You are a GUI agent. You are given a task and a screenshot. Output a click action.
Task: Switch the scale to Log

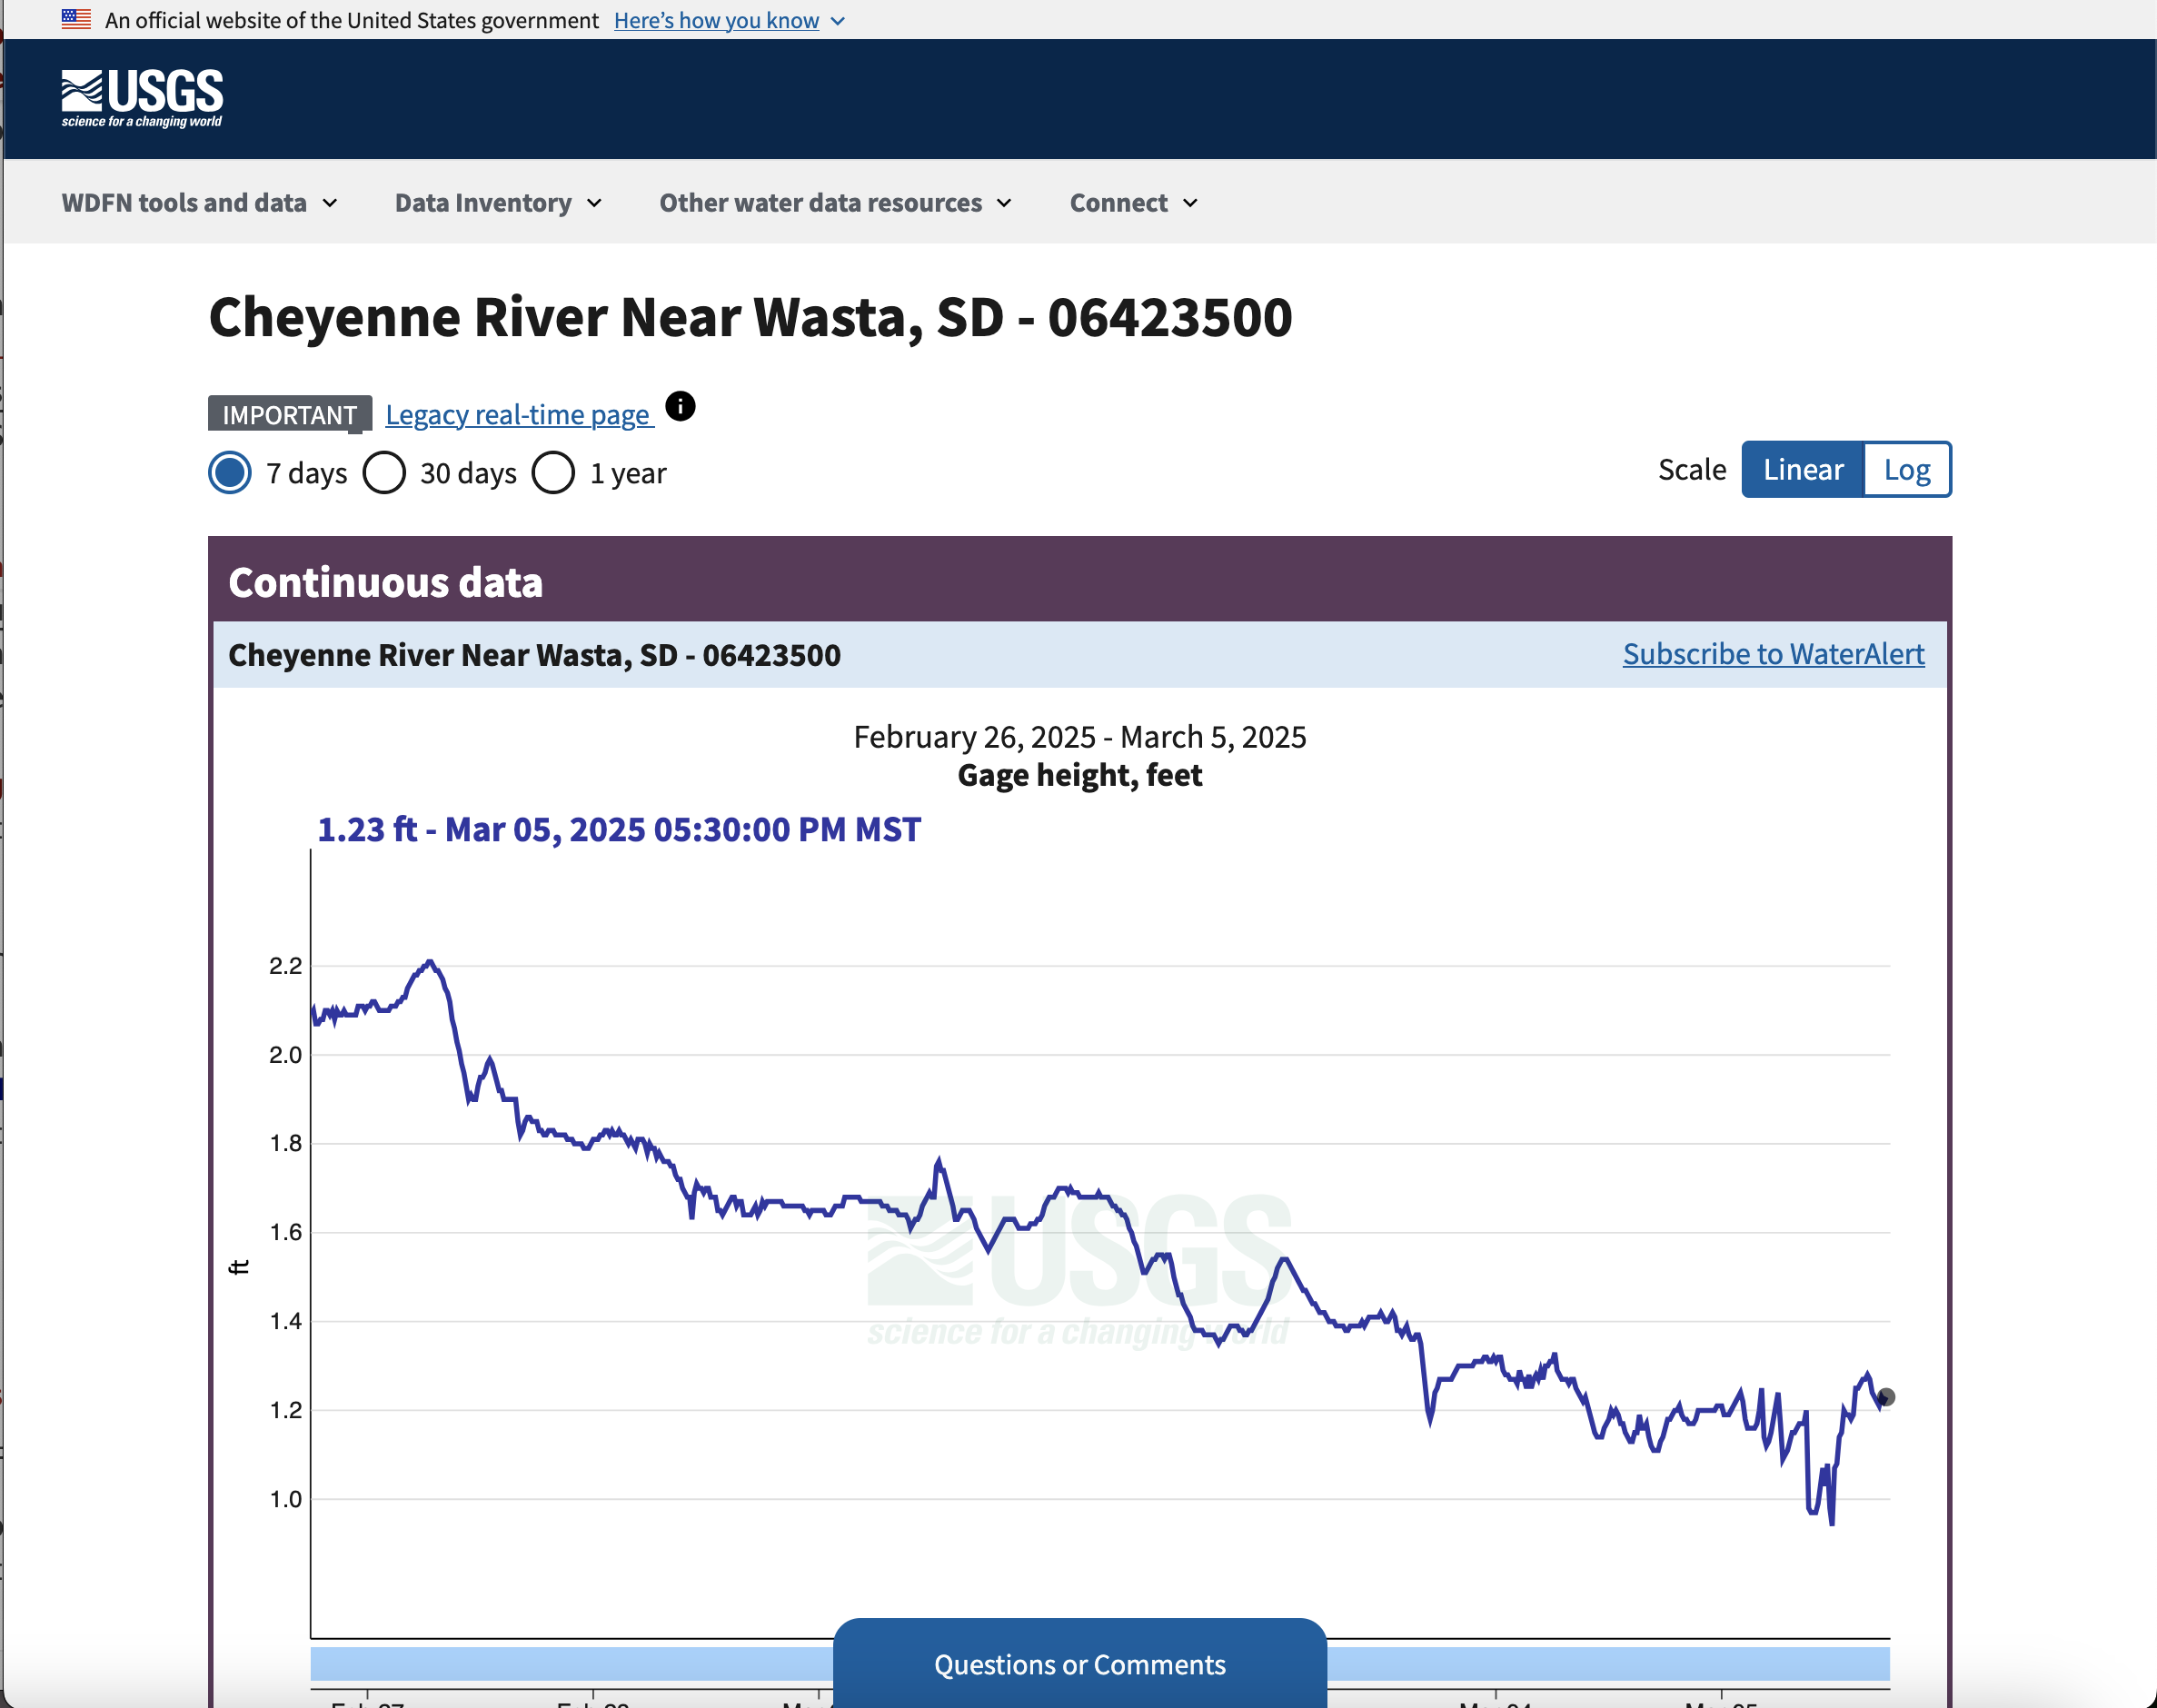coord(1907,469)
